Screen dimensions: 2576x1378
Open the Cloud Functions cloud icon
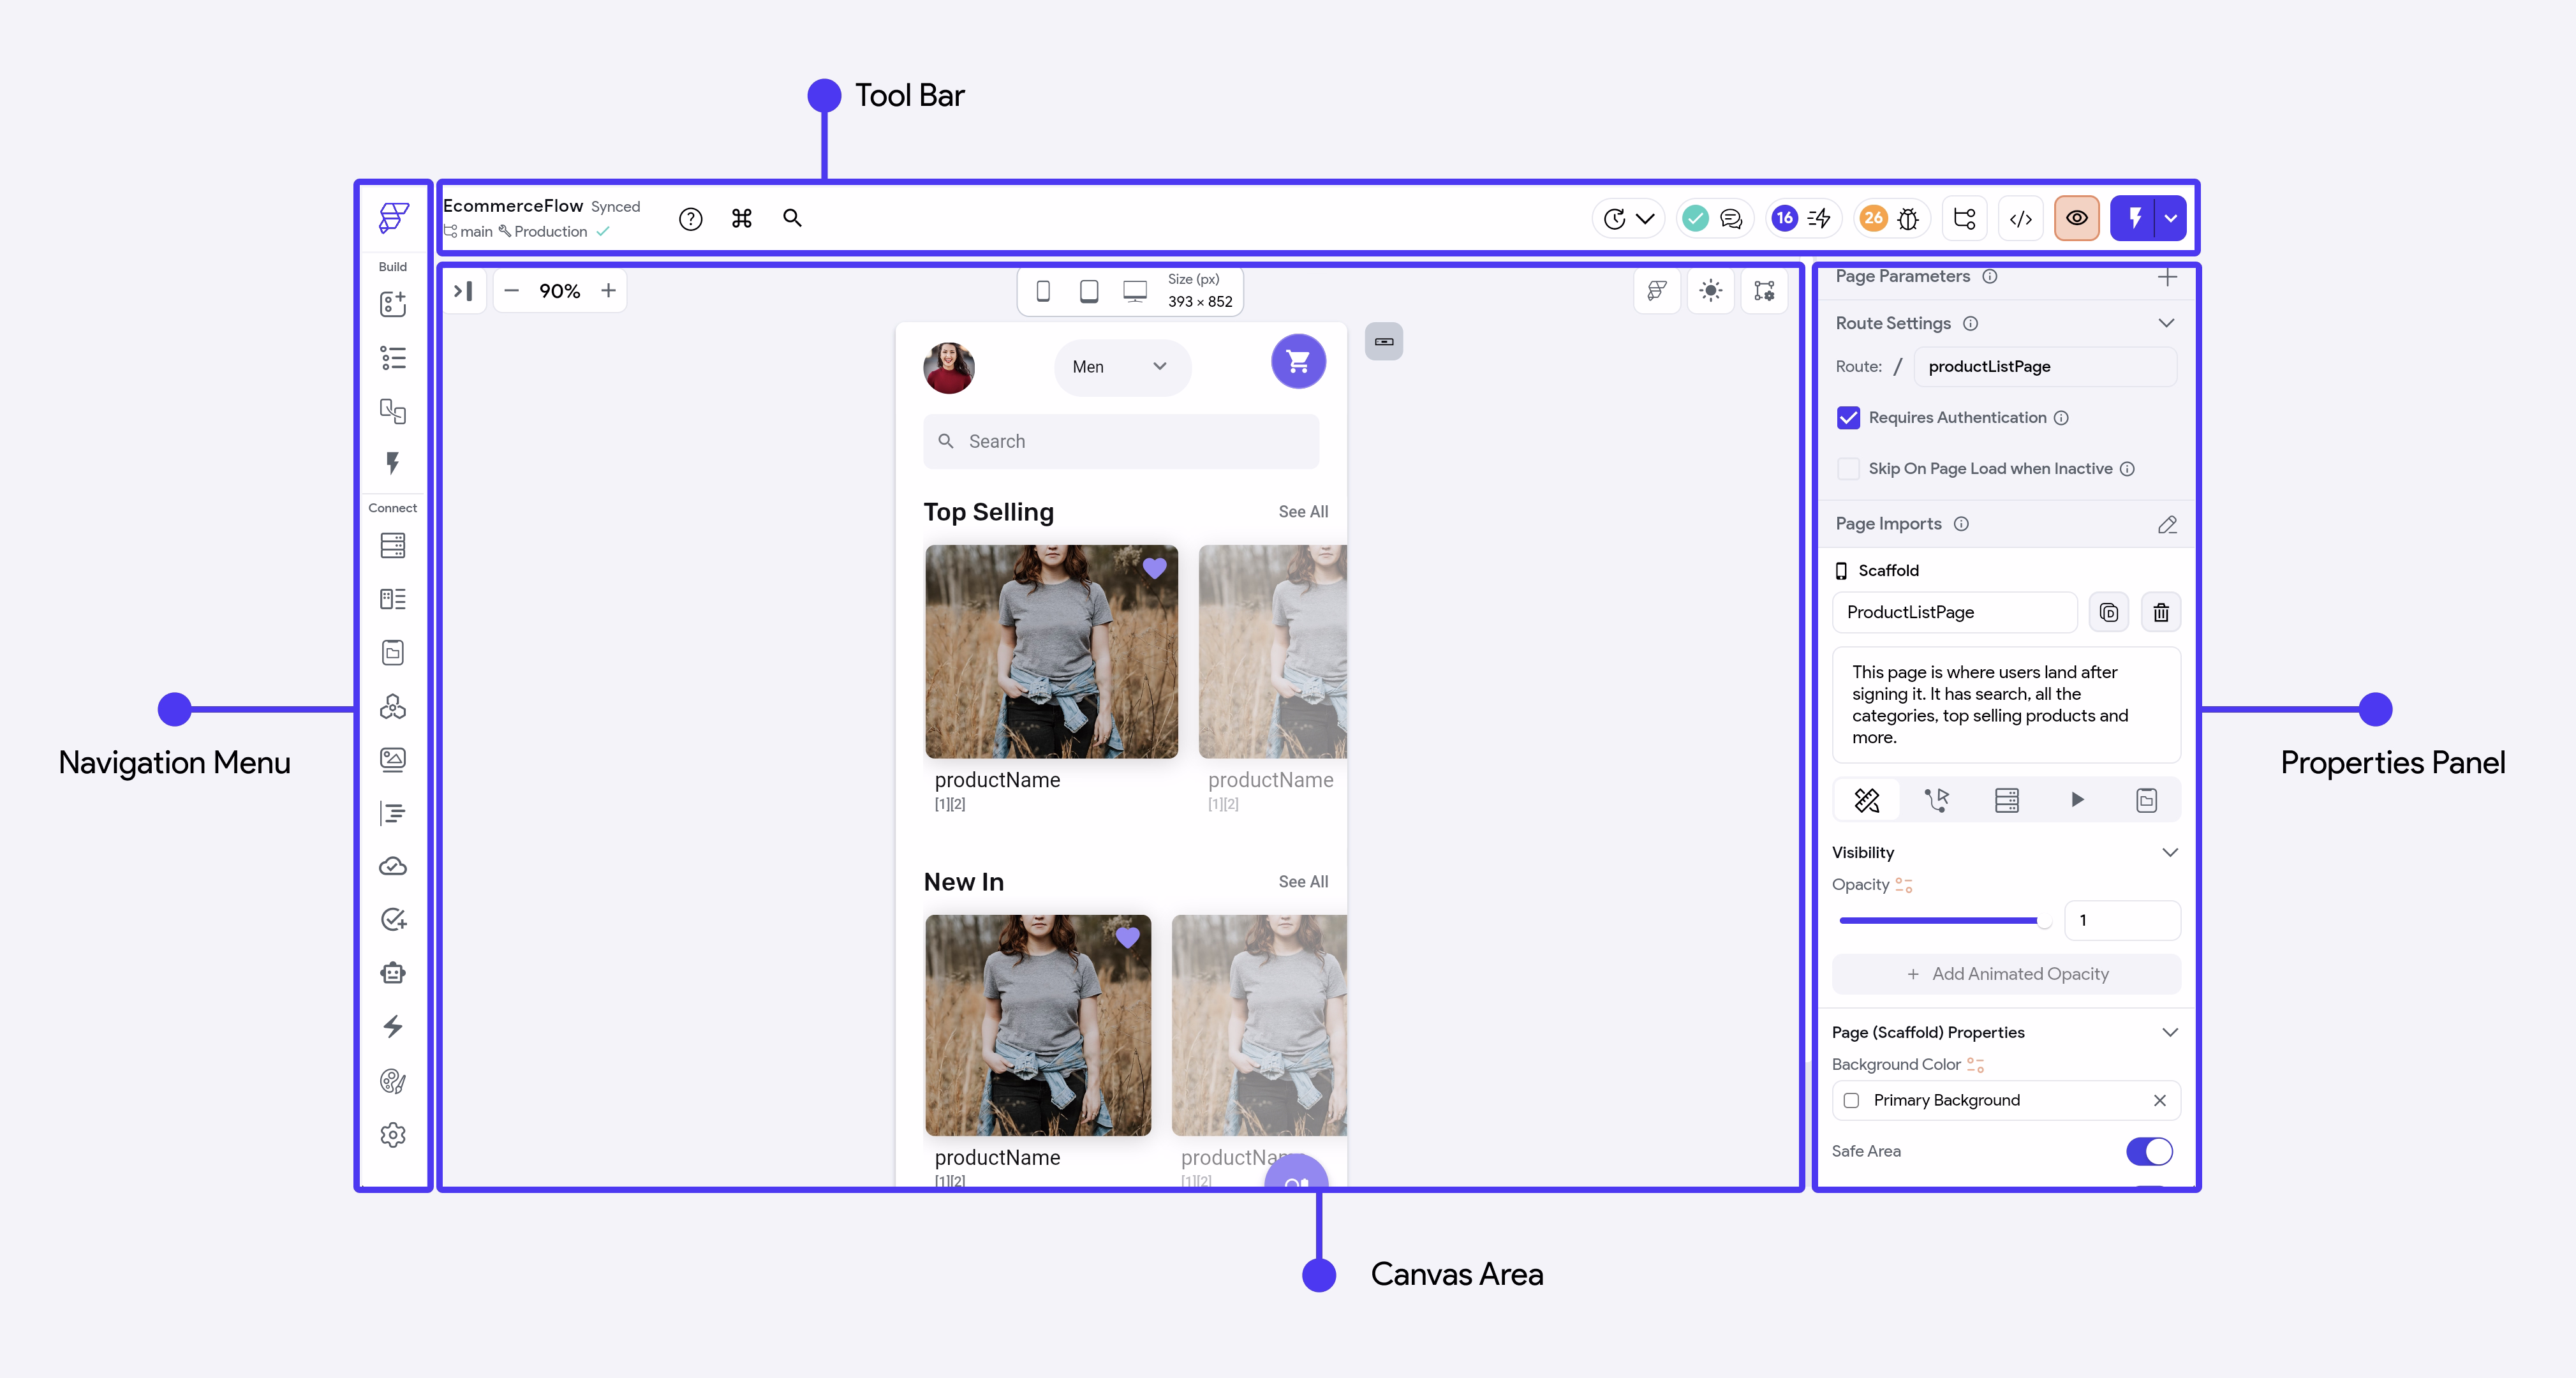pyautogui.click(x=393, y=866)
